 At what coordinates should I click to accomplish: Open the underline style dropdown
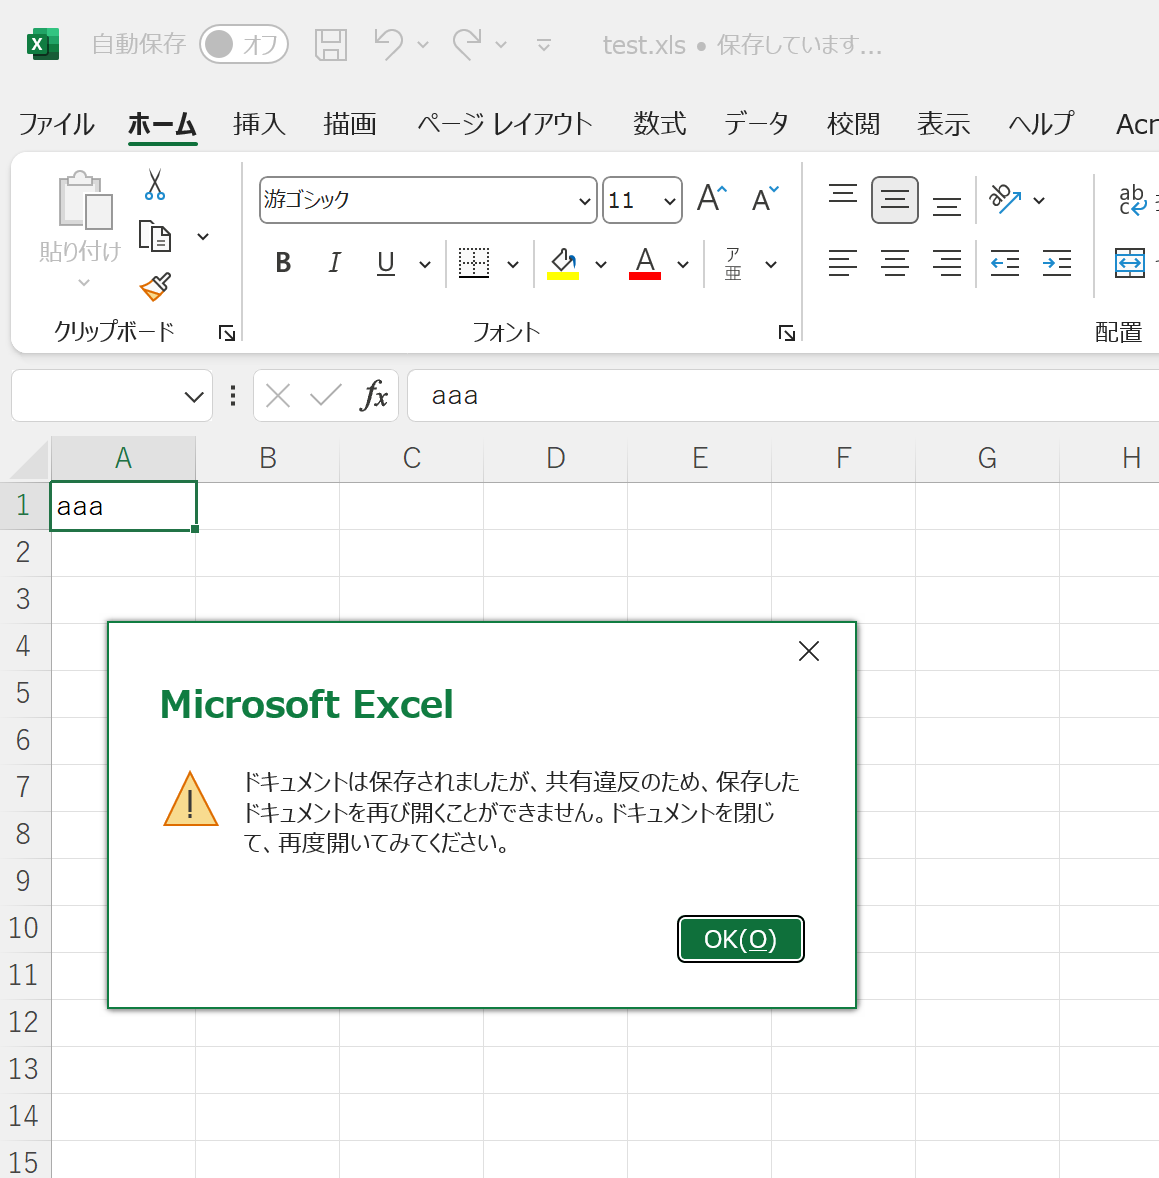click(x=425, y=264)
